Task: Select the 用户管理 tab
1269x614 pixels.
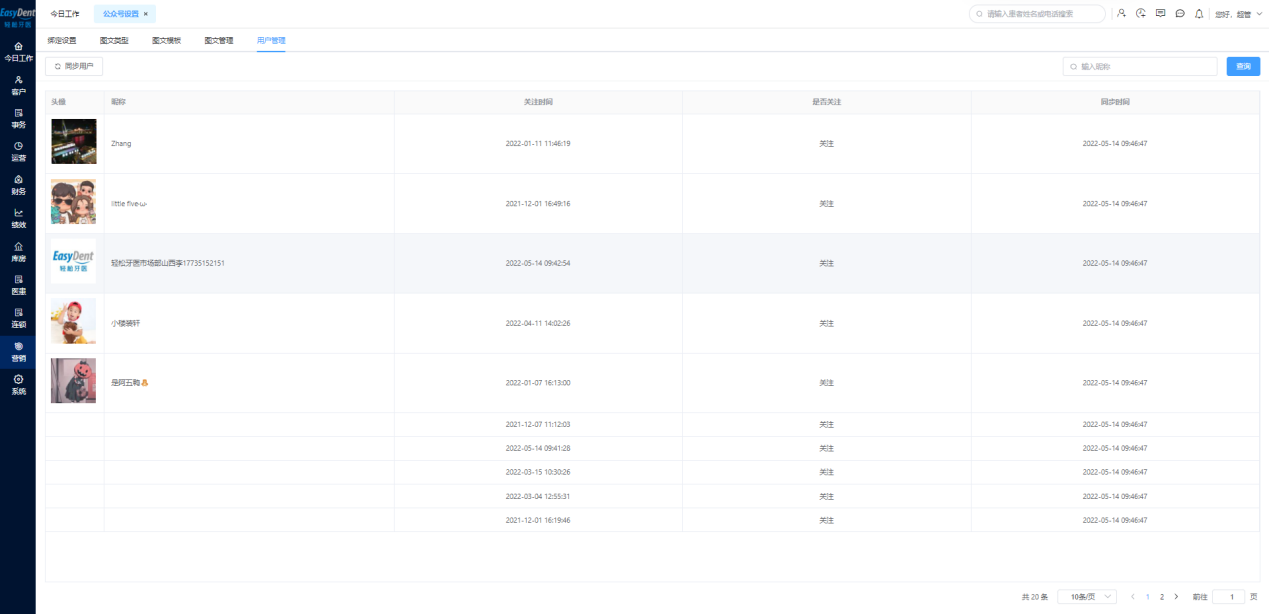Action: 271,41
